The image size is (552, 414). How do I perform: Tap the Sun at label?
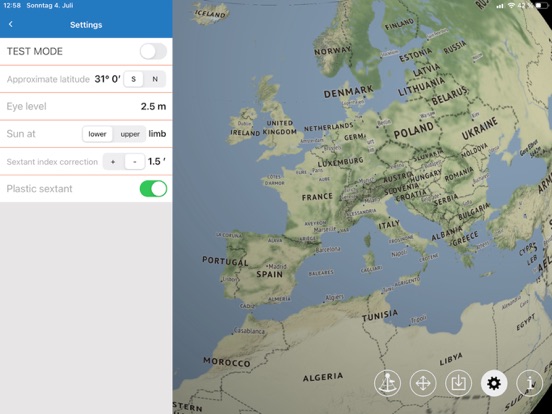pyautogui.click(x=21, y=134)
